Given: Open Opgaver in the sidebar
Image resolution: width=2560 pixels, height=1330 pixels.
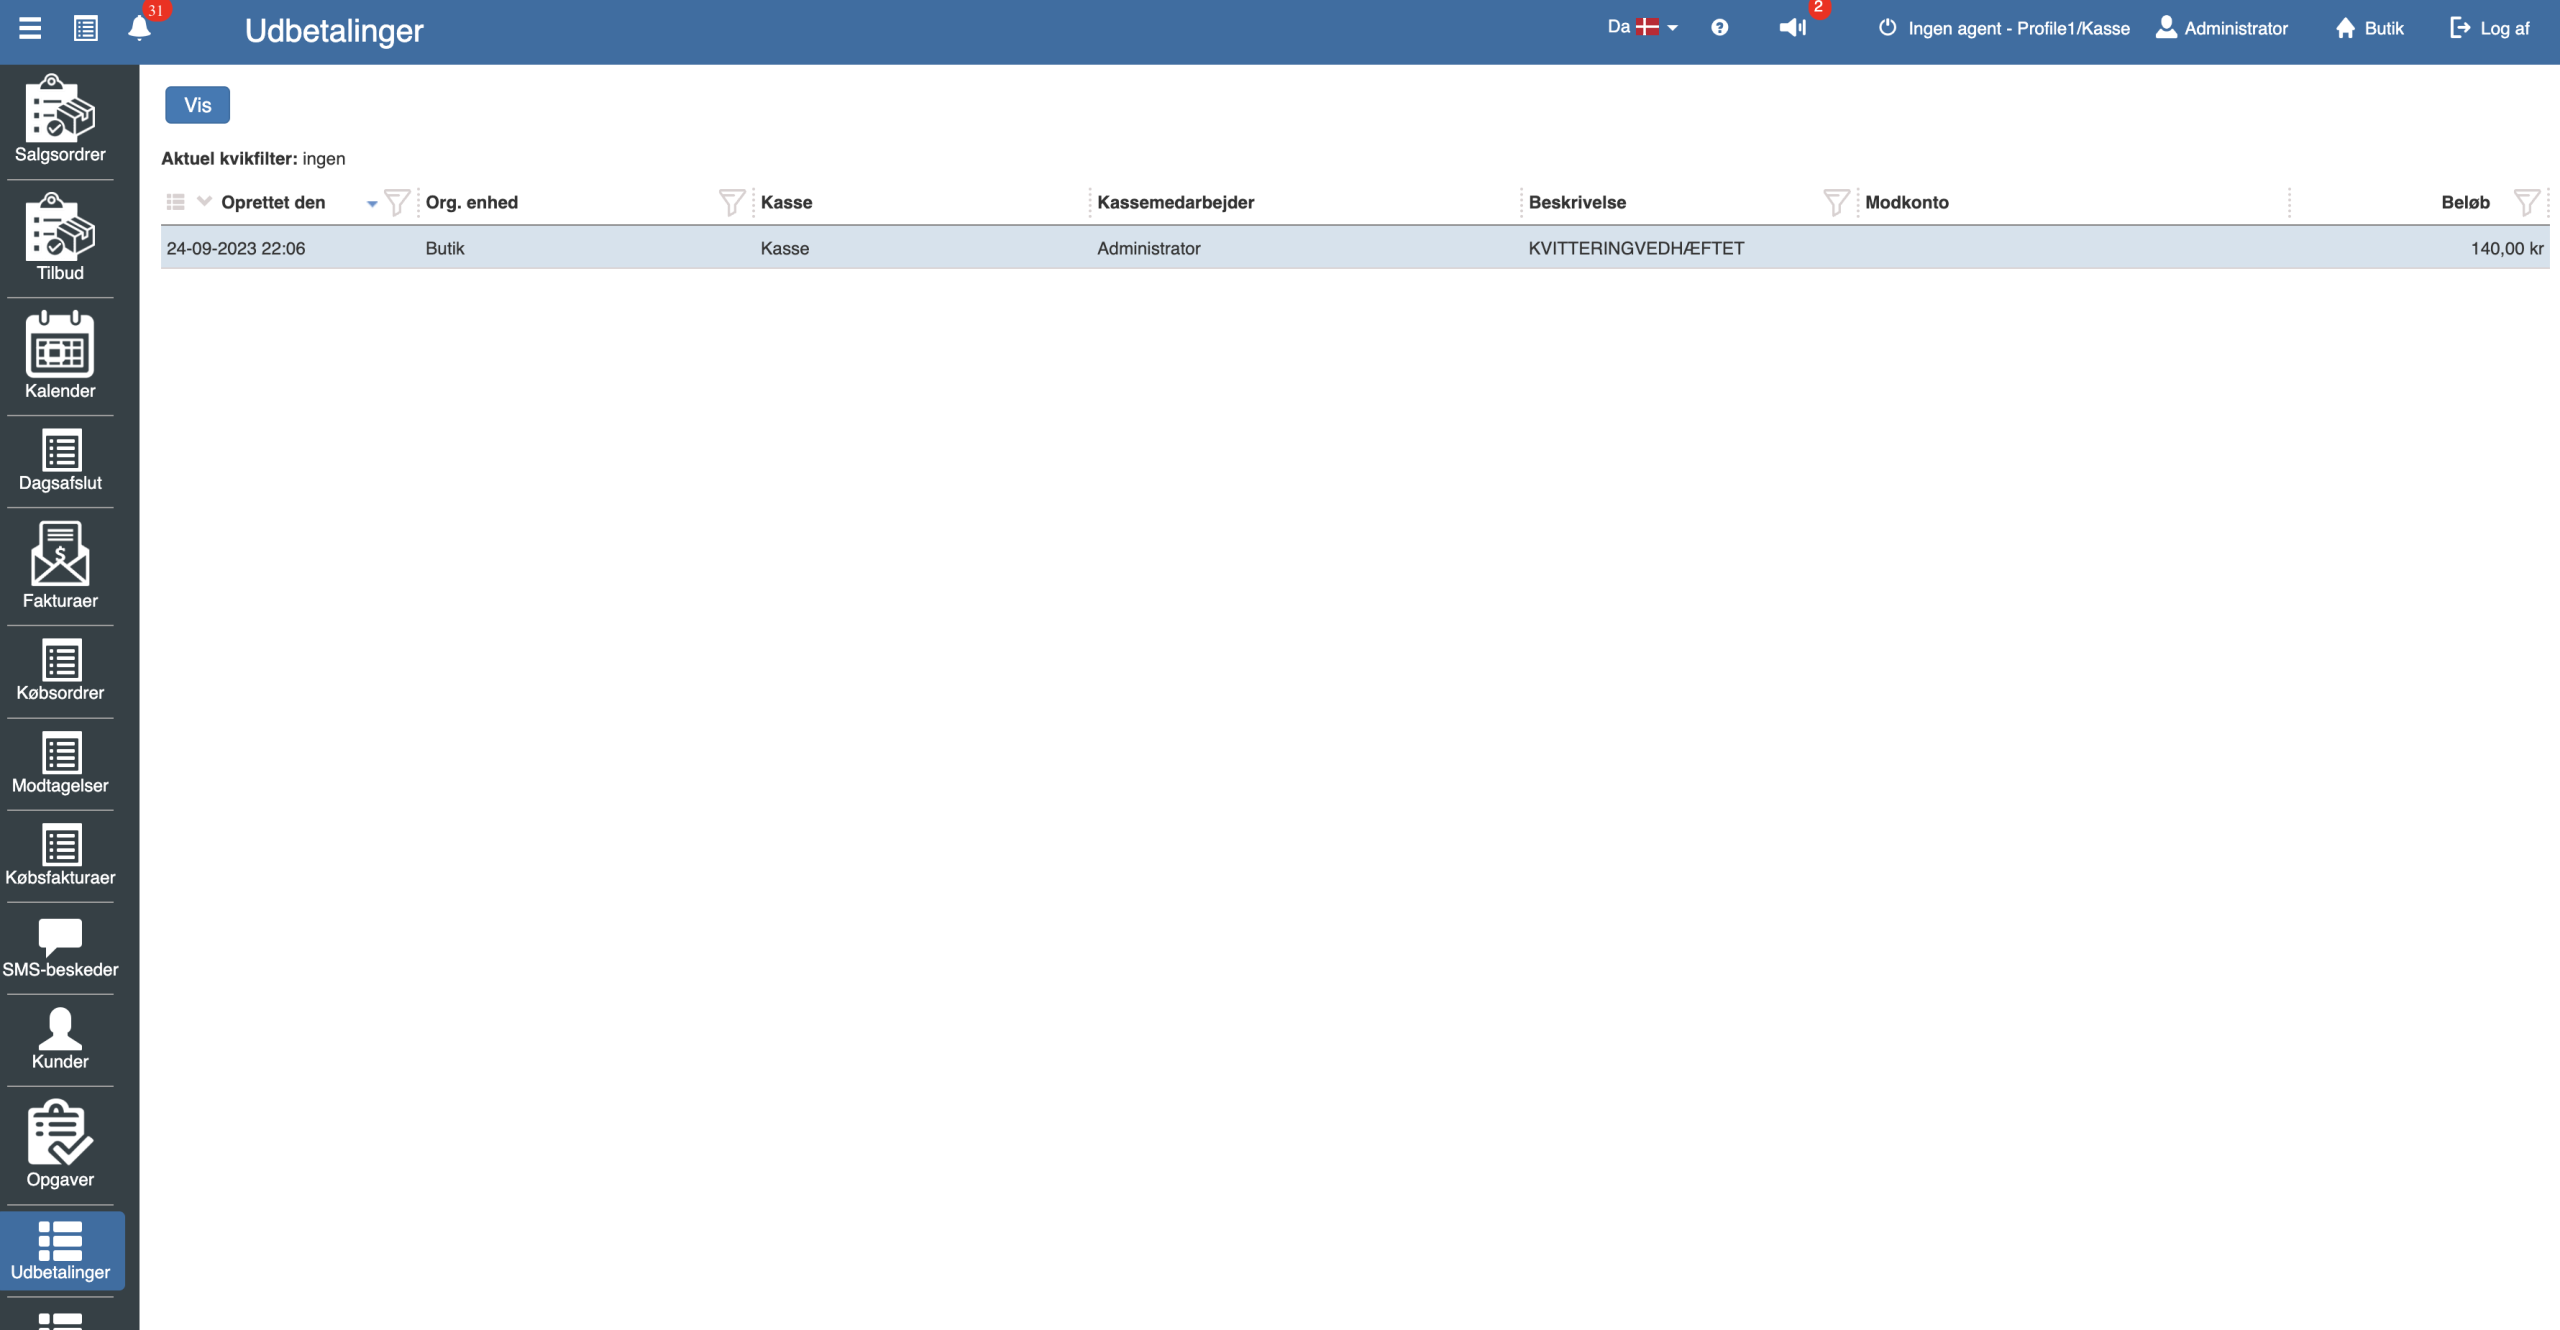Looking at the screenshot, I should point(60,1144).
